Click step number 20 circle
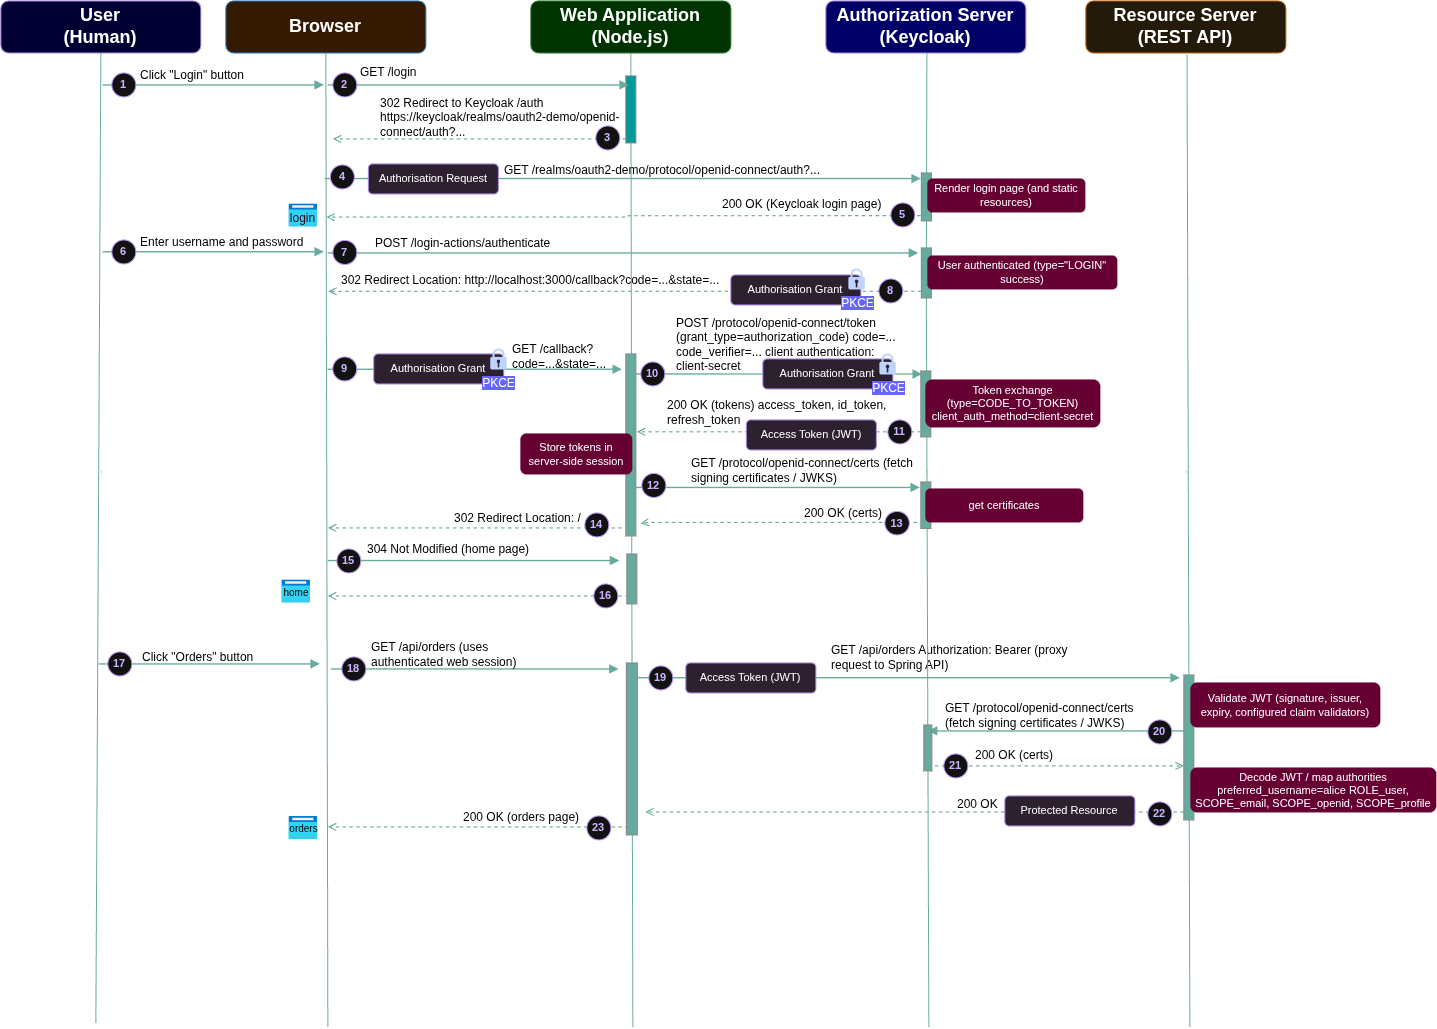Screen dimensions: 1437x1029 (1159, 732)
